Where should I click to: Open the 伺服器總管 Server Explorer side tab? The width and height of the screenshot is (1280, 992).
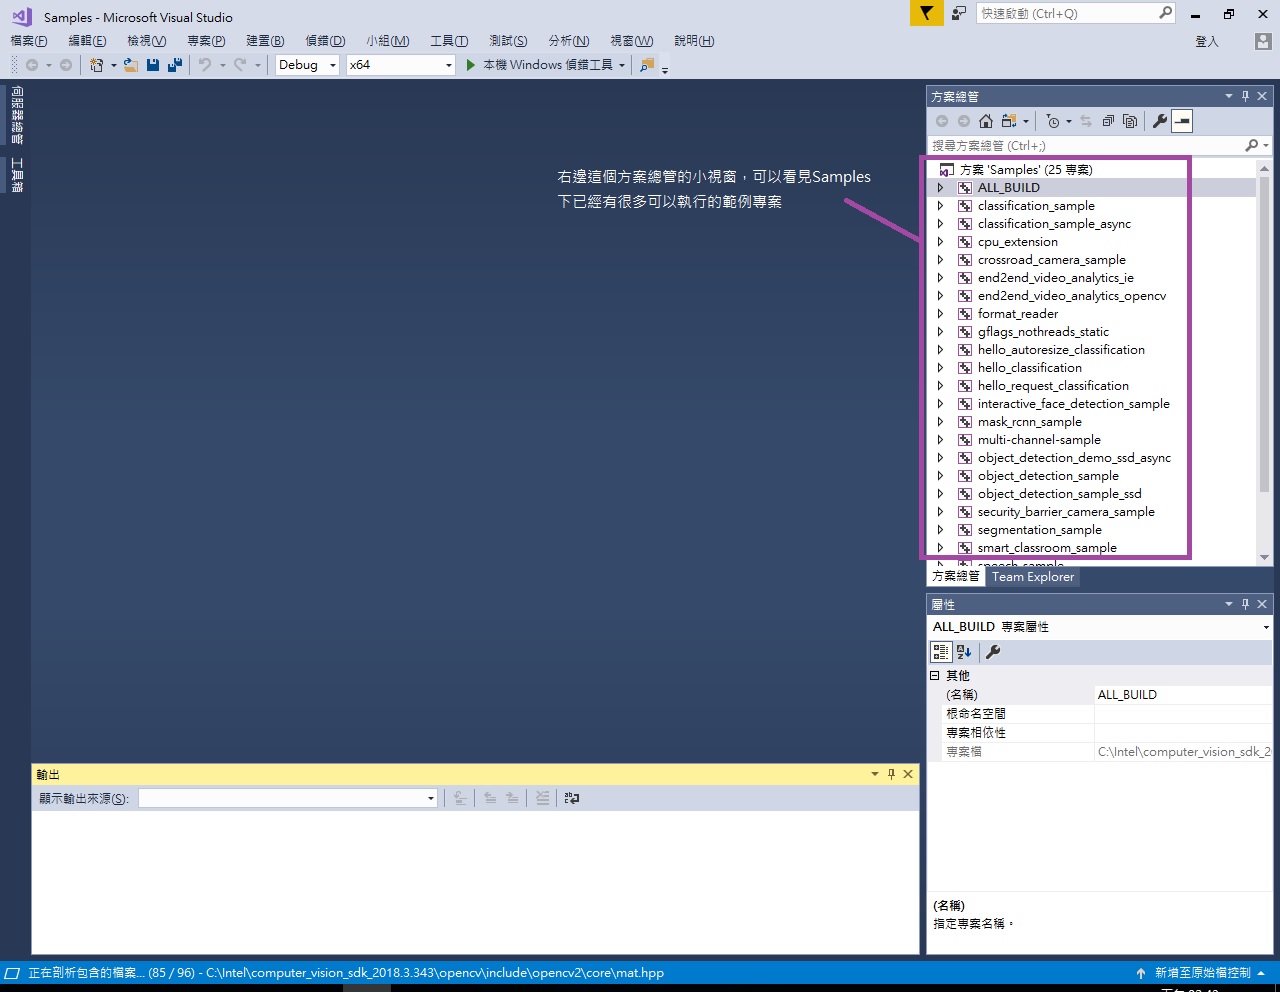tap(17, 116)
